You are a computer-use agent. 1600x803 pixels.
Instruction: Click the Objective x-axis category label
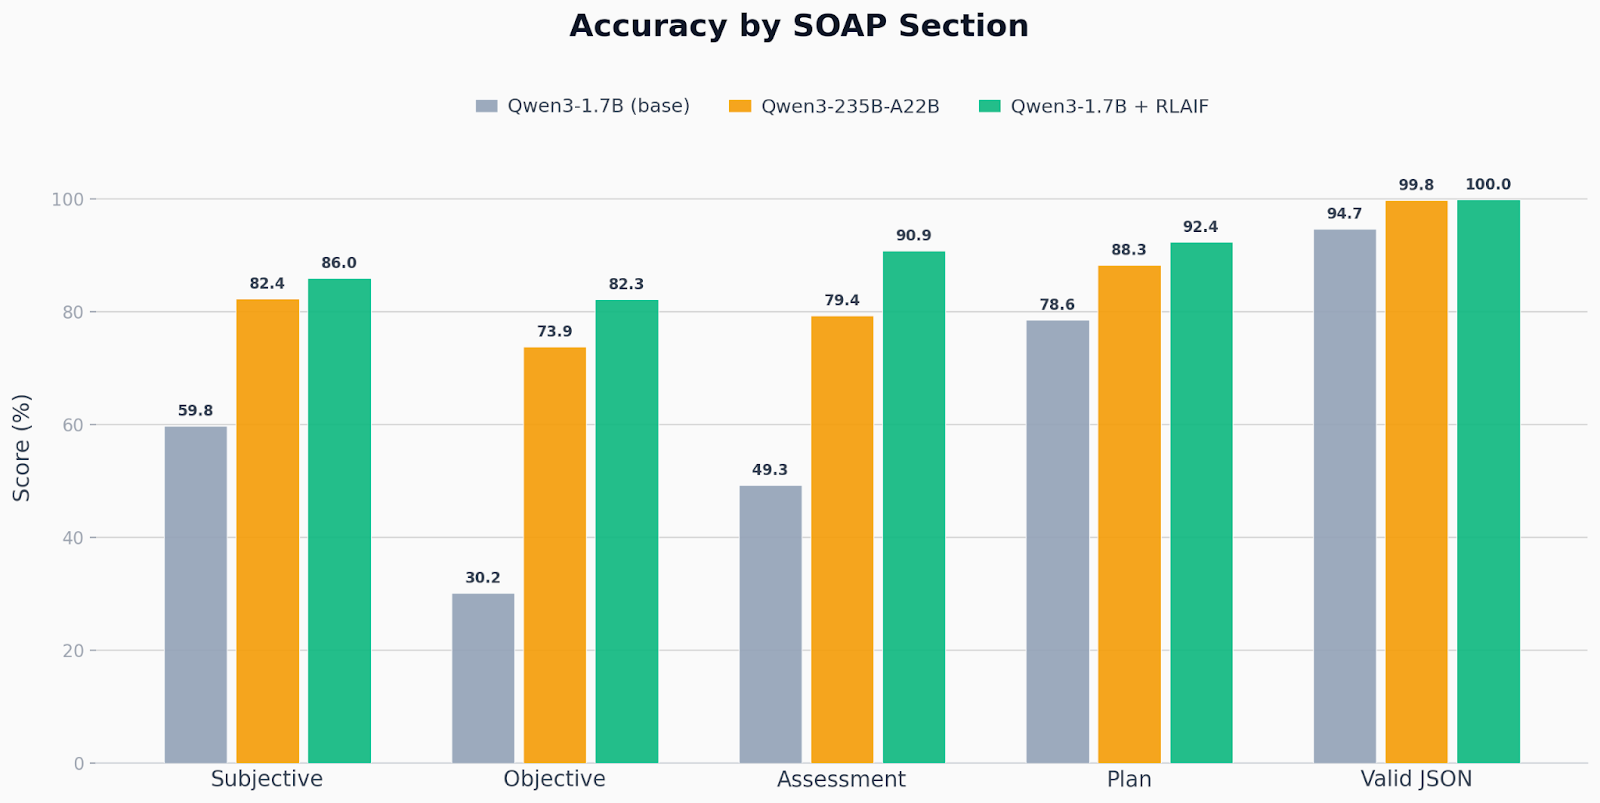555,780
